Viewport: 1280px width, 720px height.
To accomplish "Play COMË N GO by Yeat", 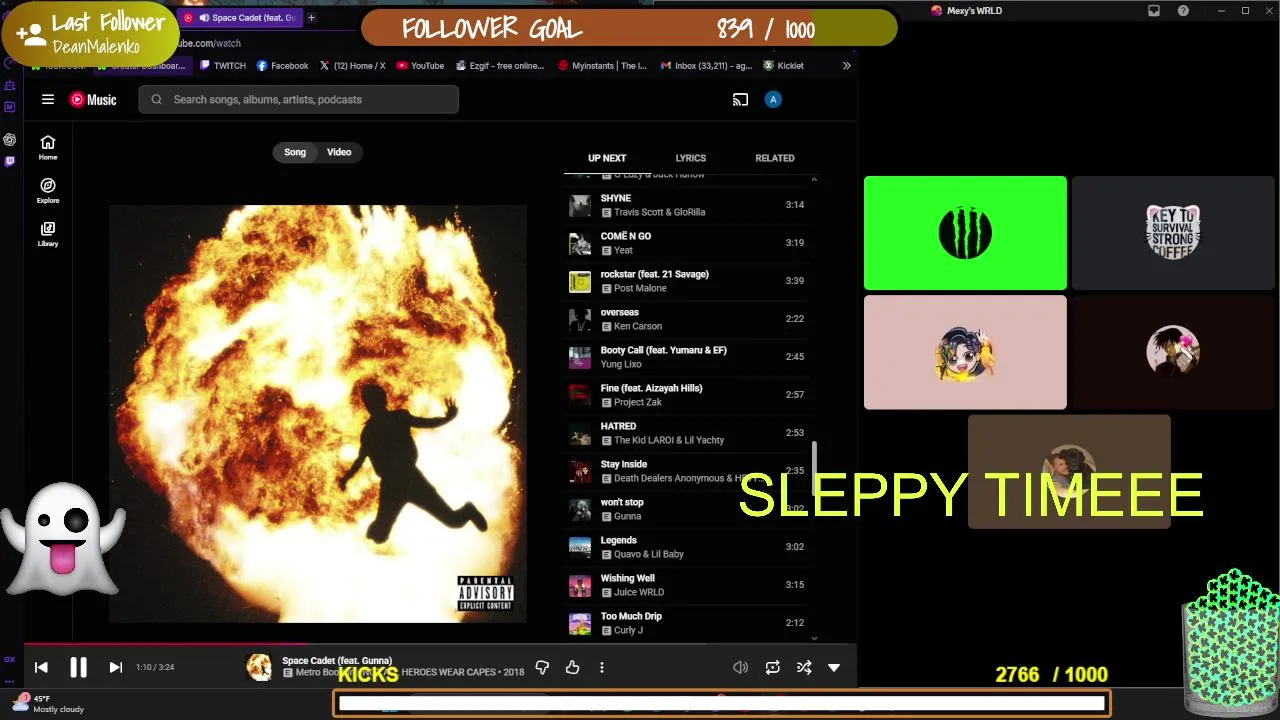I will 686,243.
